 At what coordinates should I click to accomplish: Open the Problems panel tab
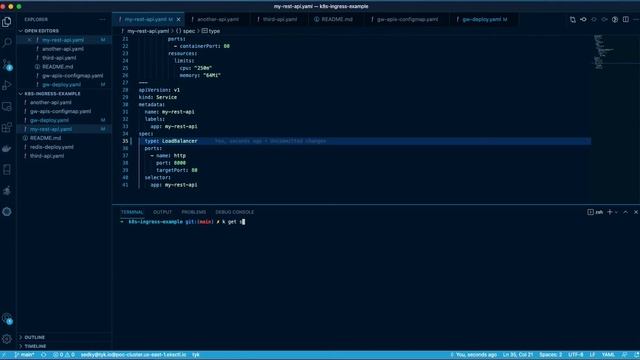[x=193, y=212]
